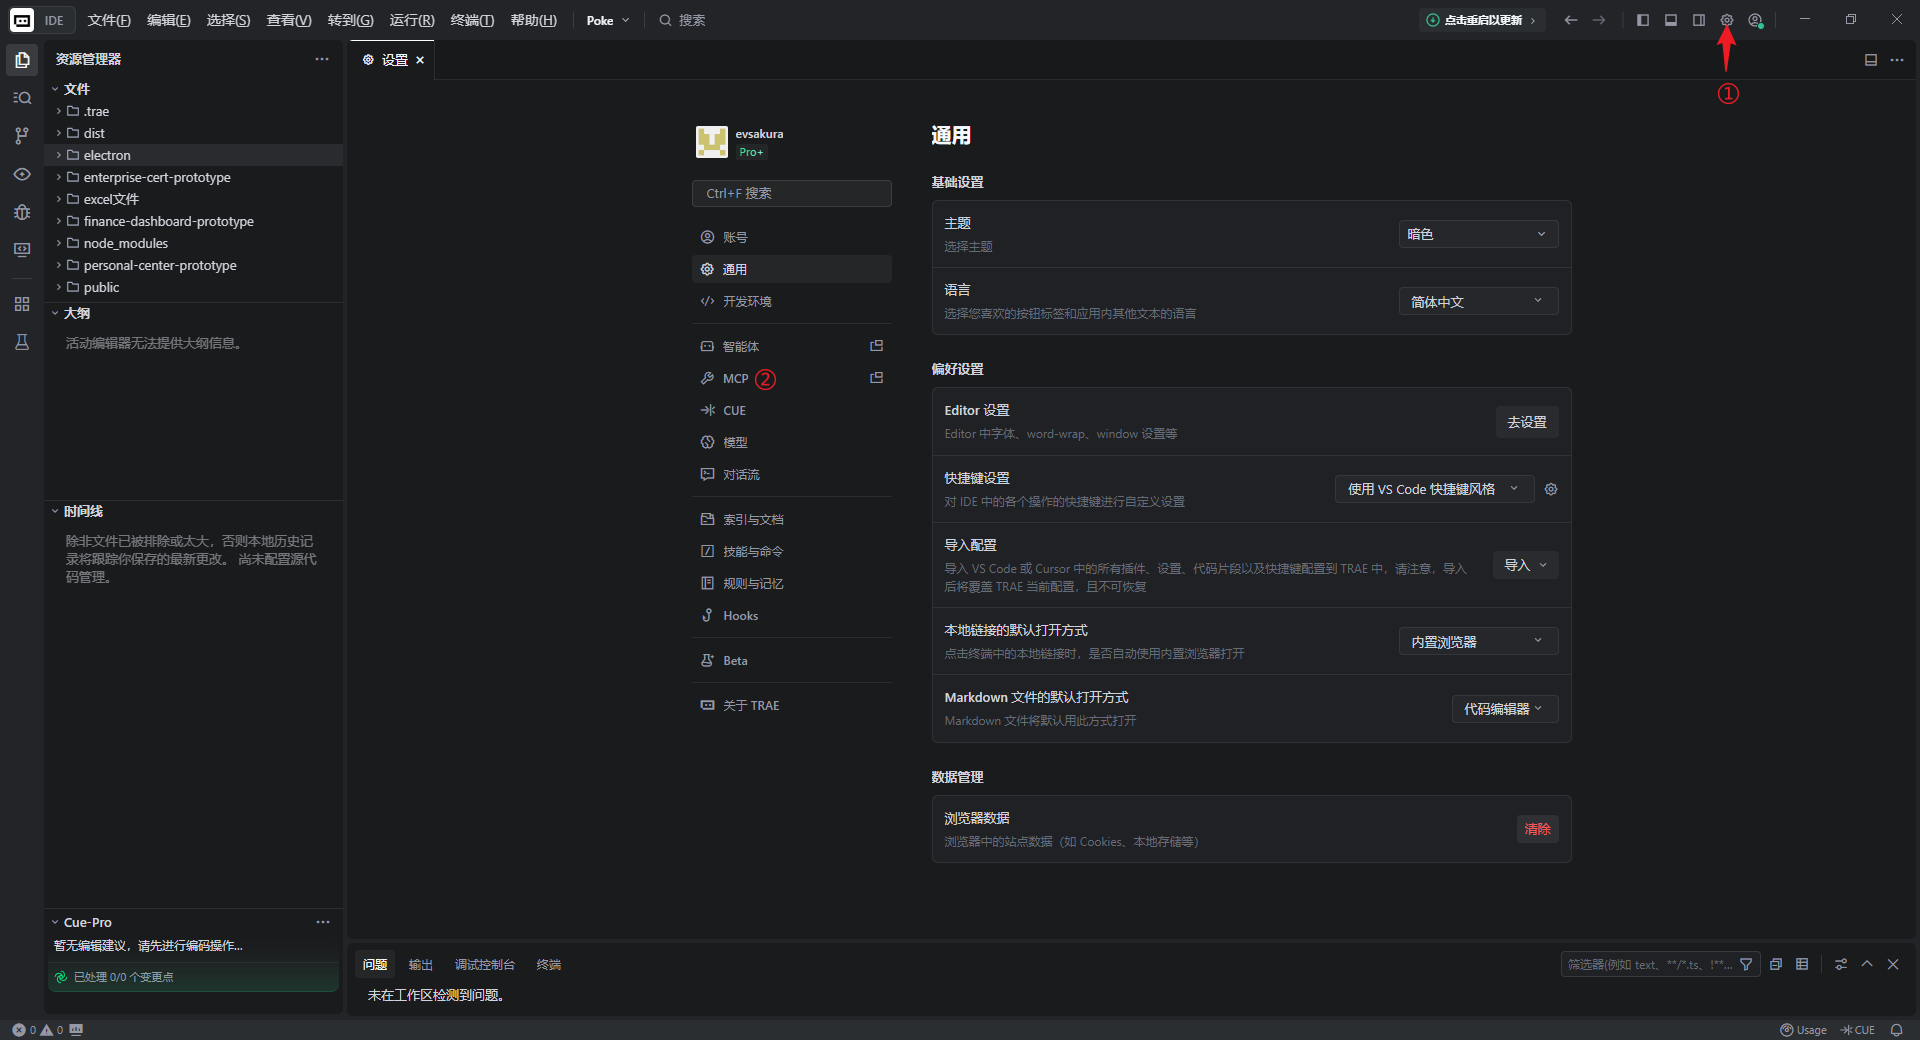Image resolution: width=1920 pixels, height=1040 pixels.
Task: Open the account avatar icon in title bar
Action: [x=1755, y=20]
